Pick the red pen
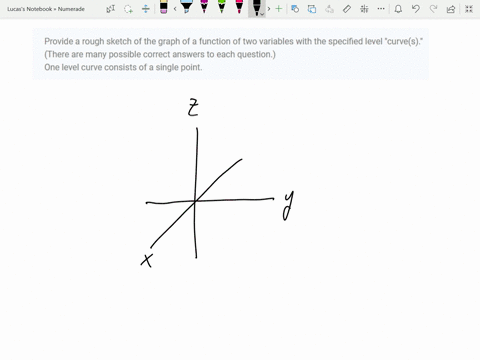The height and width of the screenshot is (360, 480). (x=239, y=7)
